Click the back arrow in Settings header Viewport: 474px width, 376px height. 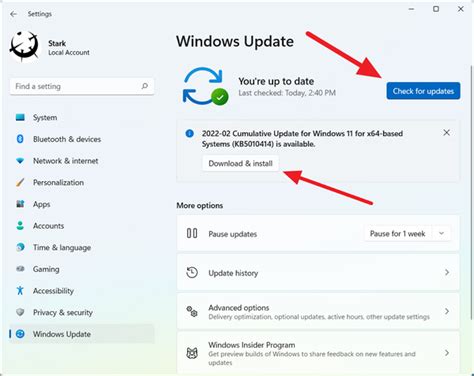coord(13,14)
